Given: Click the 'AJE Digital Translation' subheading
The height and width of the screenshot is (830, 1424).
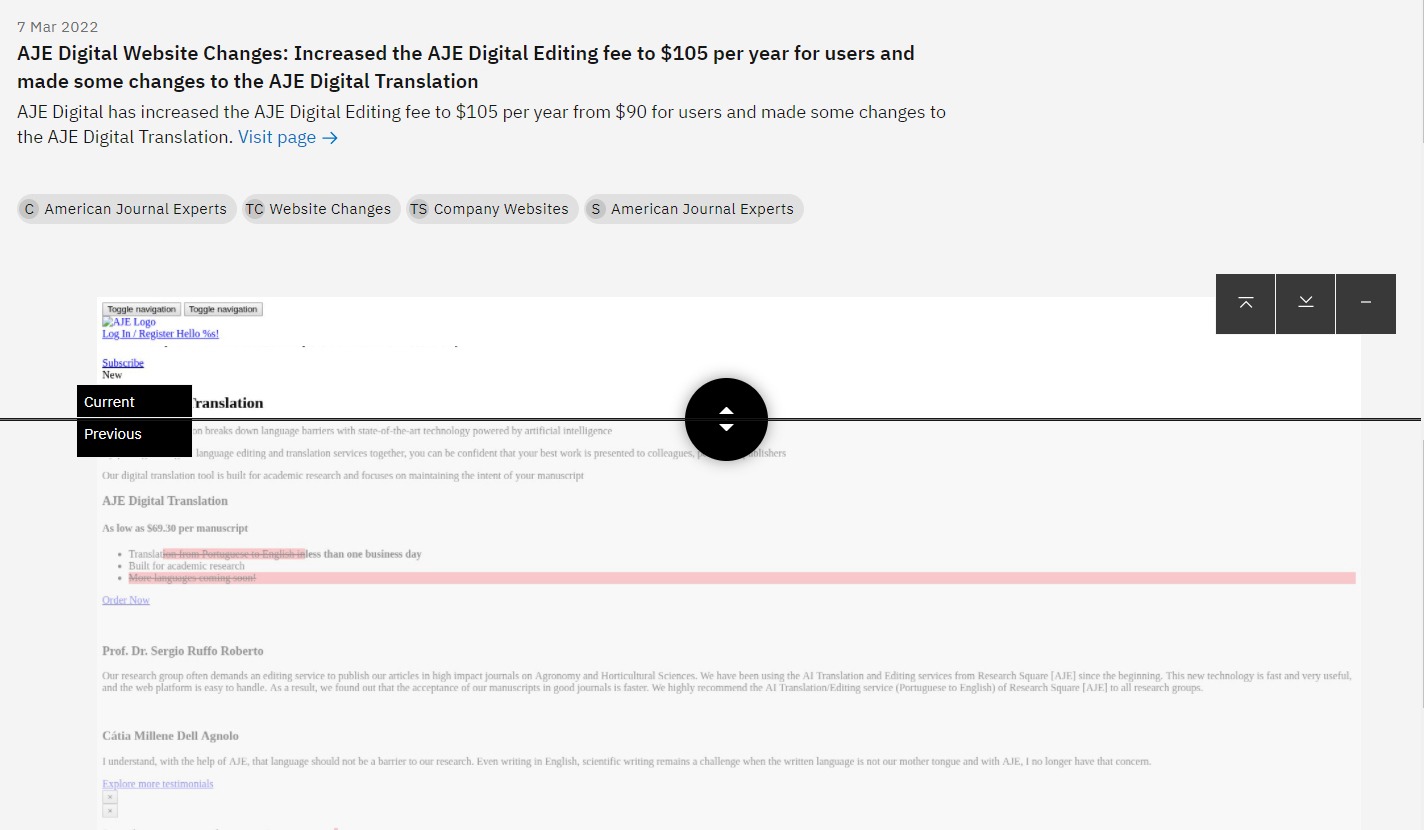Looking at the screenshot, I should pyautogui.click(x=165, y=501).
